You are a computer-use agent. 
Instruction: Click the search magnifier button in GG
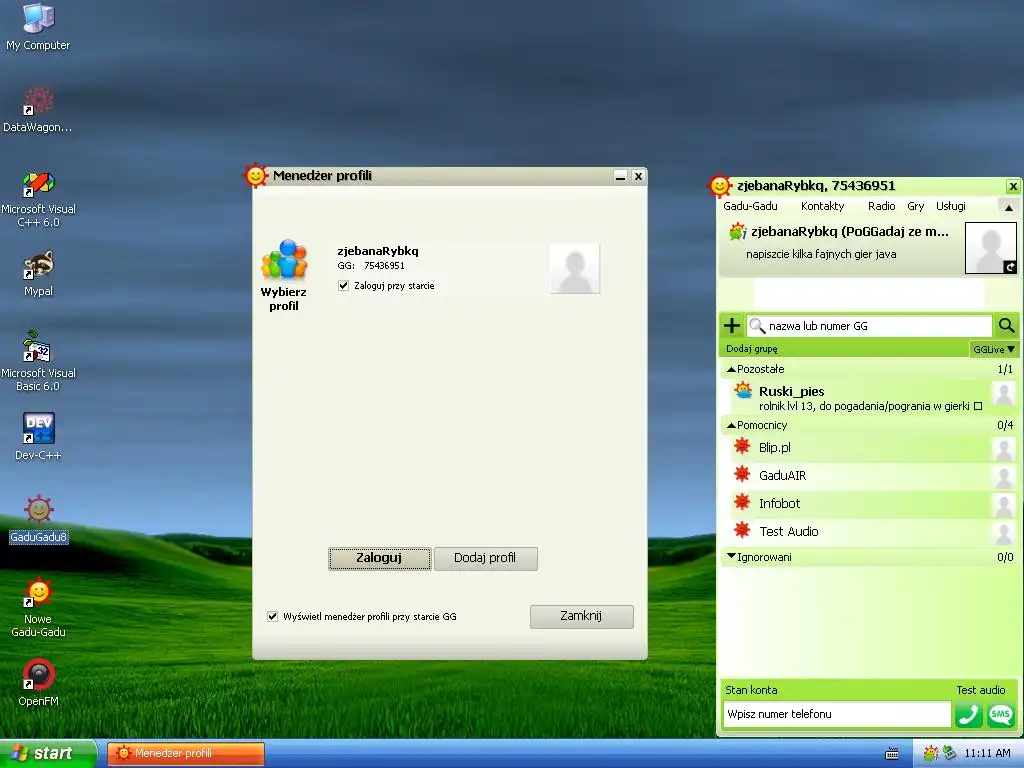pyautogui.click(x=1006, y=325)
